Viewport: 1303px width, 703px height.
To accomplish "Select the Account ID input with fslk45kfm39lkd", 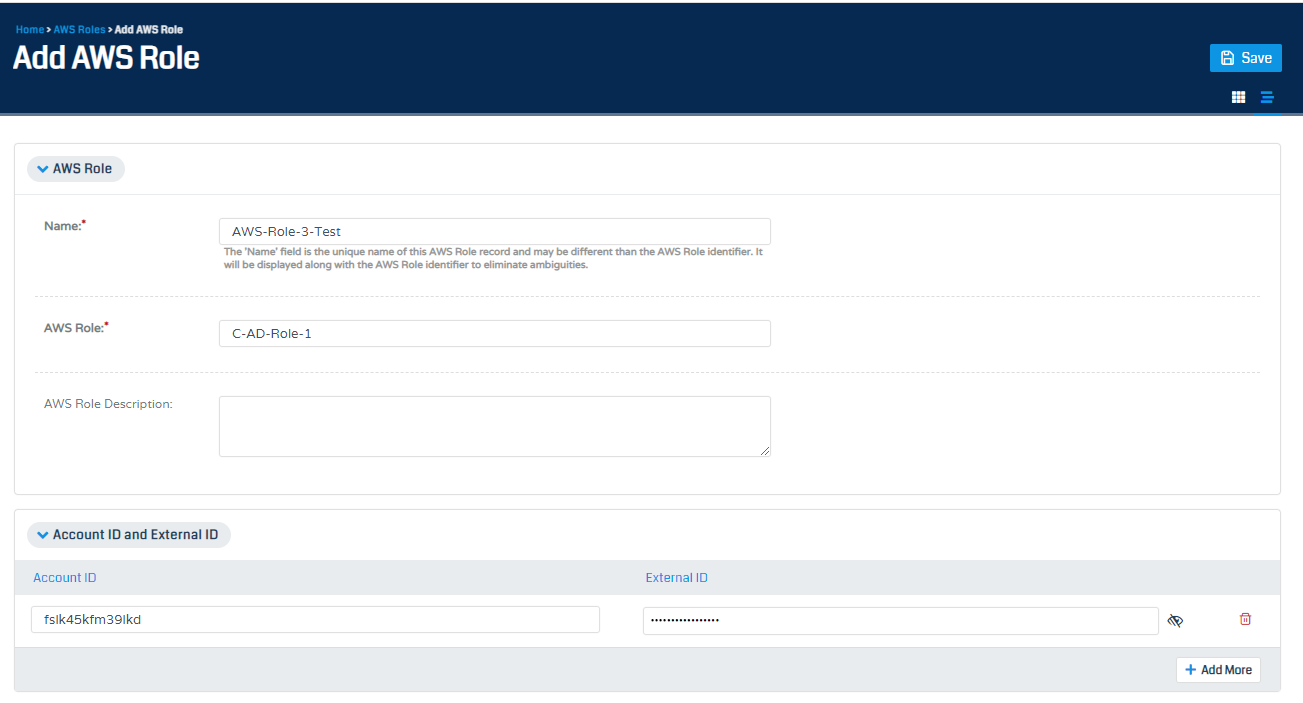I will click(315, 619).
